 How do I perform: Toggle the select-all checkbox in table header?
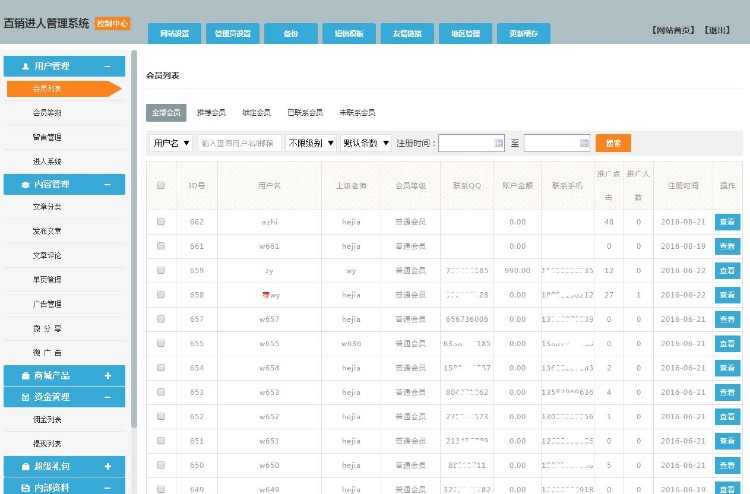tap(161, 185)
